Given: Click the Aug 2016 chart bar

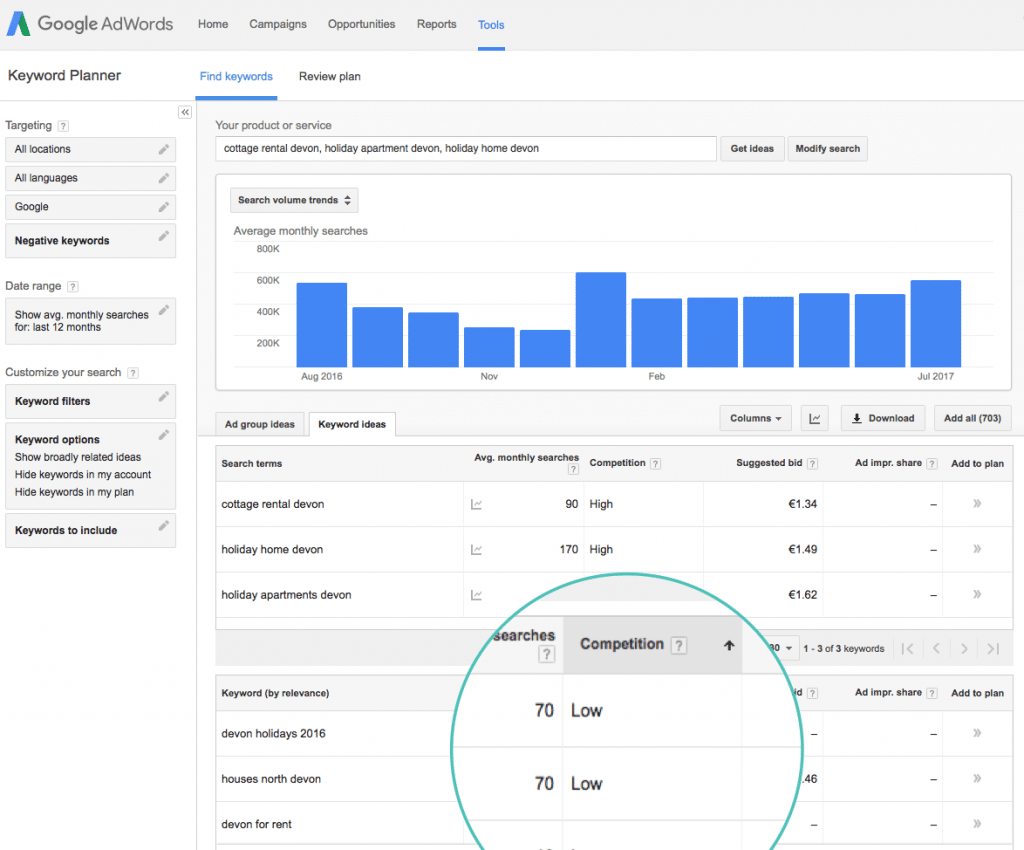Looking at the screenshot, I should pyautogui.click(x=321, y=325).
